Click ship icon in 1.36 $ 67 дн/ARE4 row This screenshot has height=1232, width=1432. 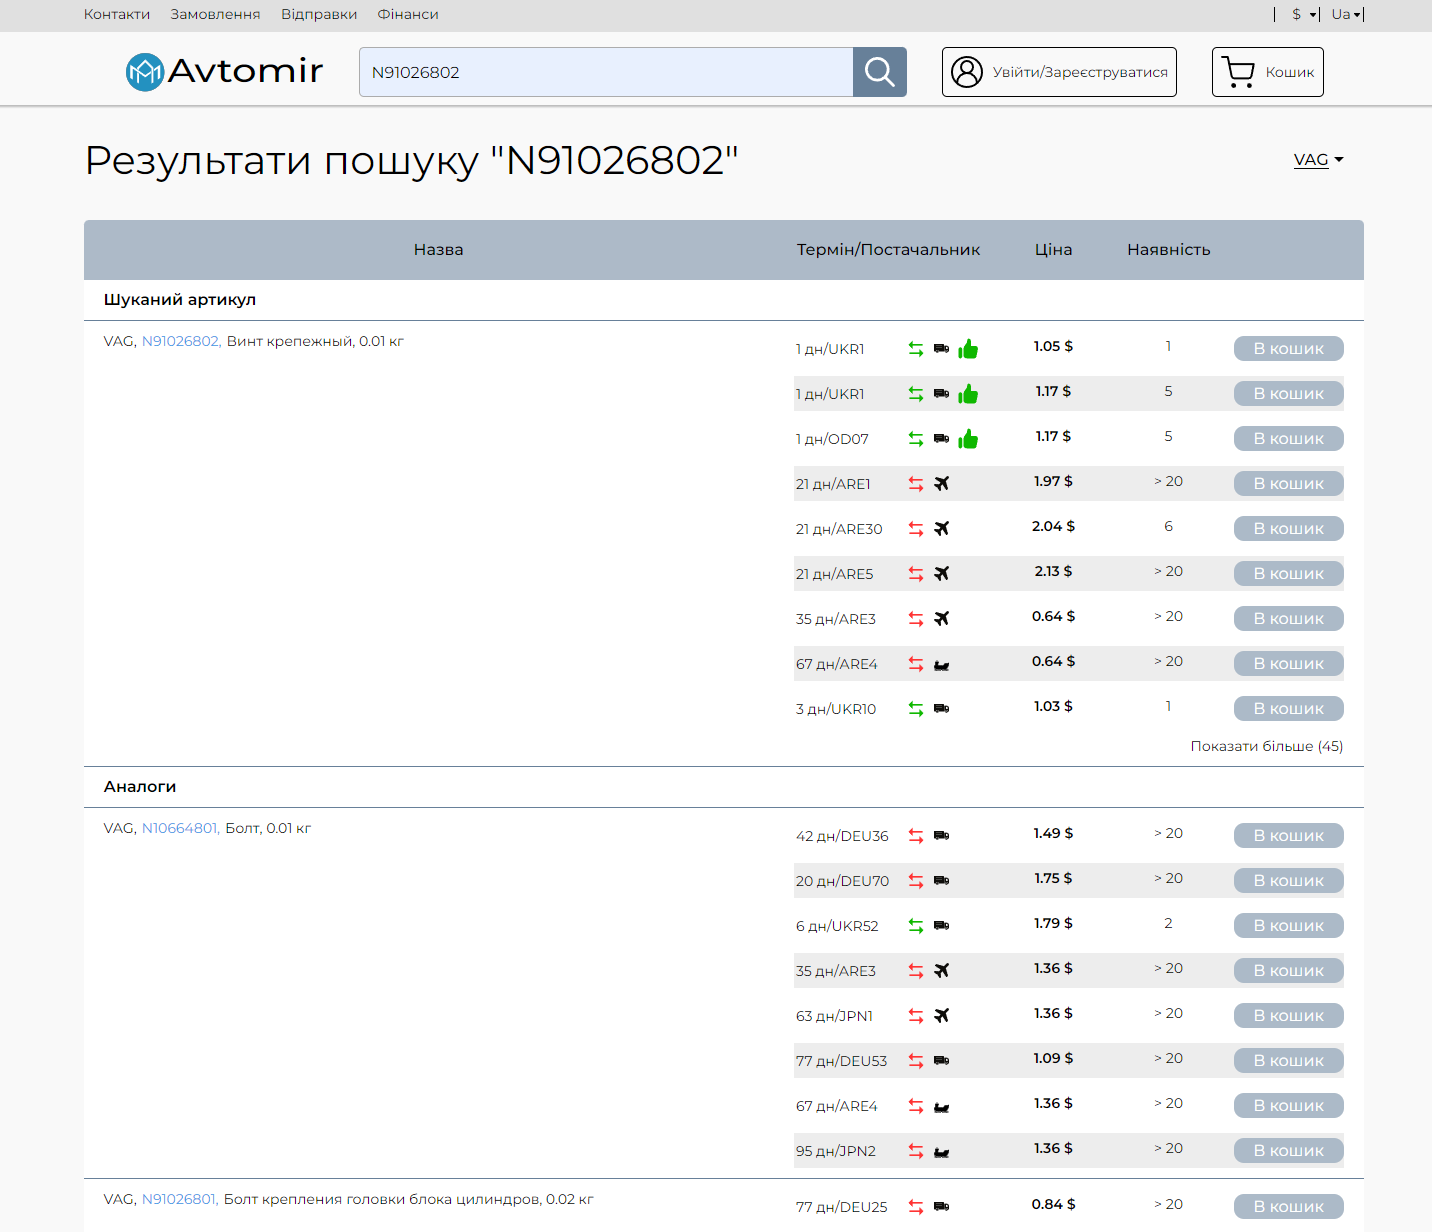click(x=942, y=1107)
